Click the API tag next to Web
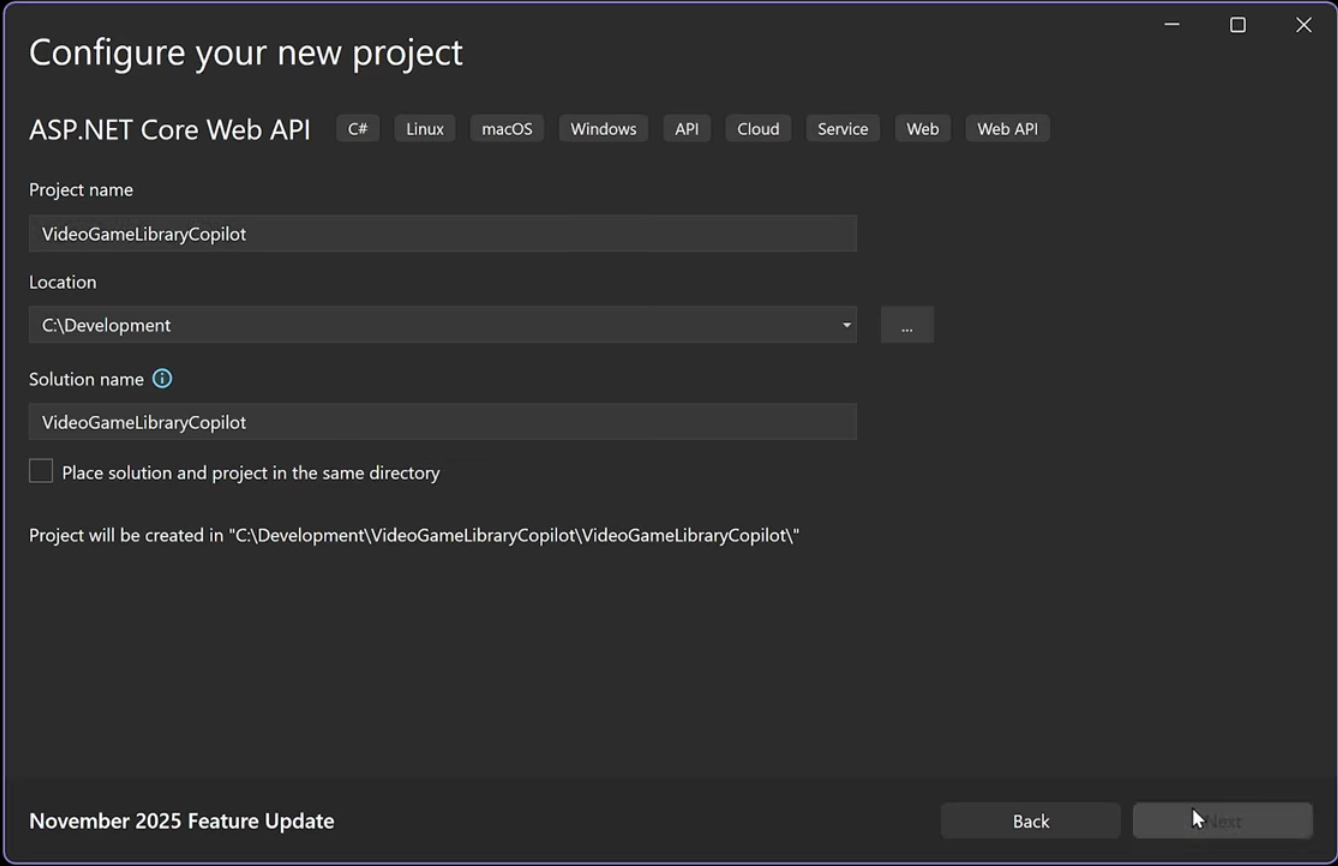 click(686, 128)
